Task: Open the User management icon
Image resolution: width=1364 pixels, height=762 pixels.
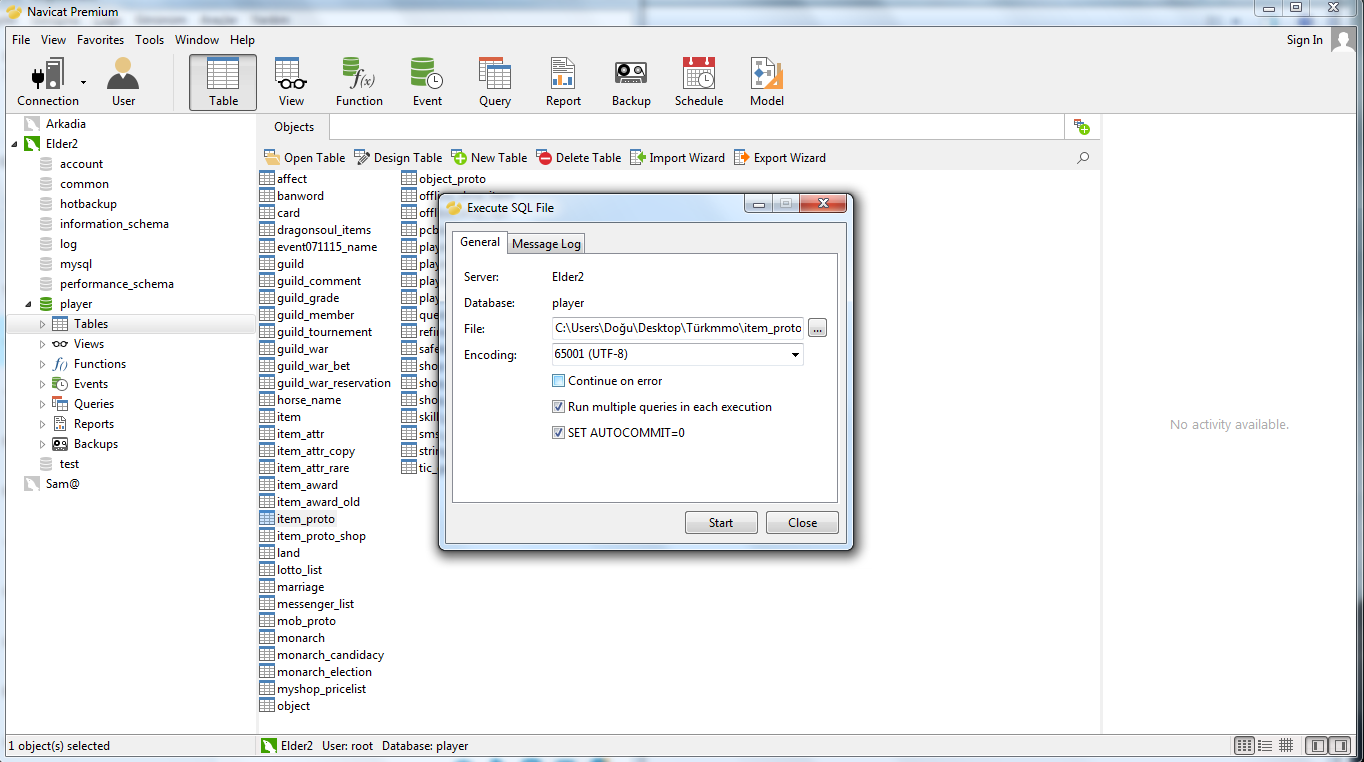Action: [123, 82]
